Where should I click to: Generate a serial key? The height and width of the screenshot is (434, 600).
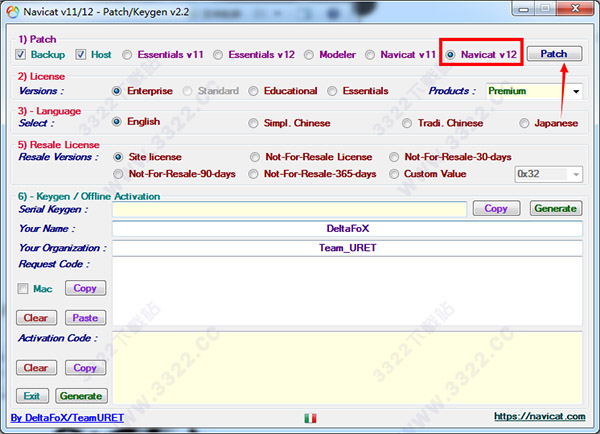click(x=556, y=208)
